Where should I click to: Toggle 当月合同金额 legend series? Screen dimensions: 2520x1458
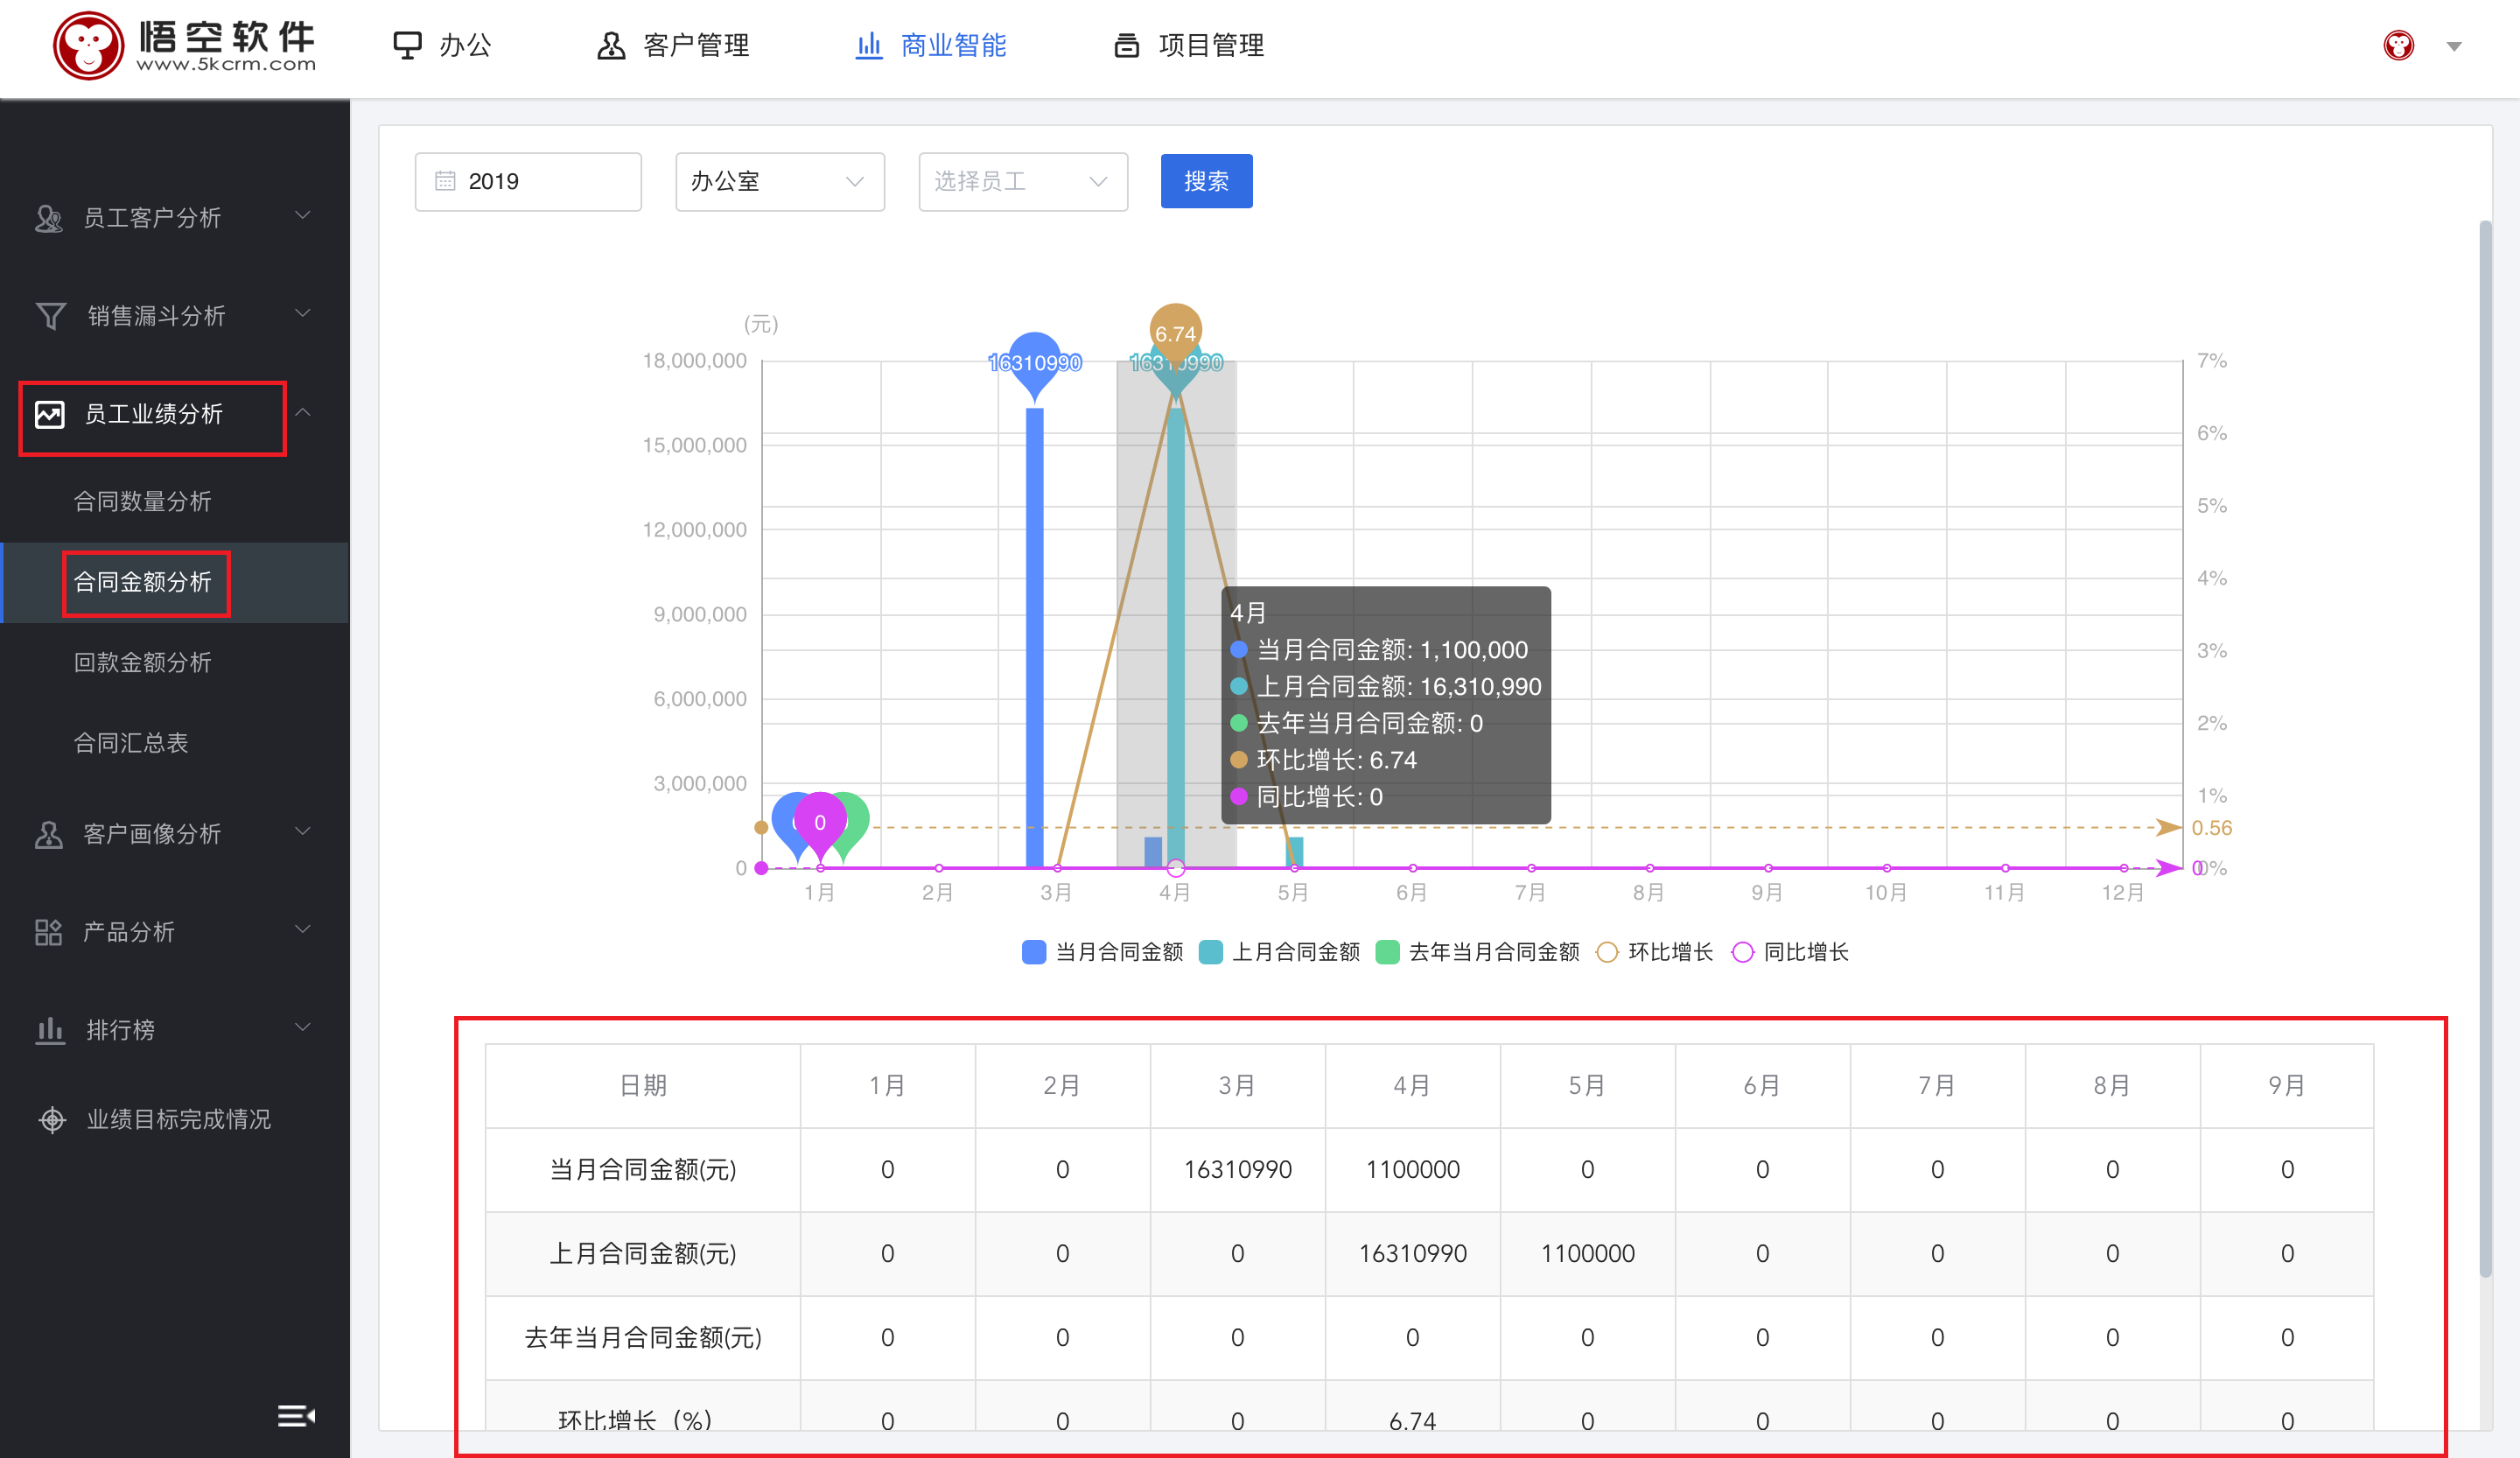click(x=1103, y=952)
